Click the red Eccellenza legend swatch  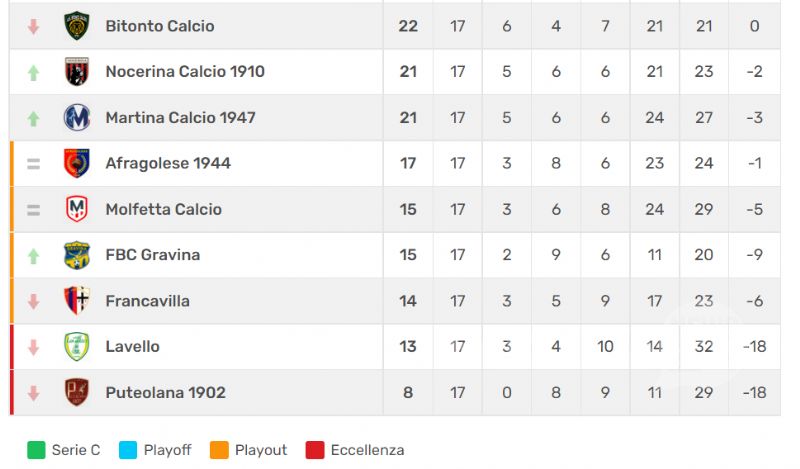pos(315,450)
